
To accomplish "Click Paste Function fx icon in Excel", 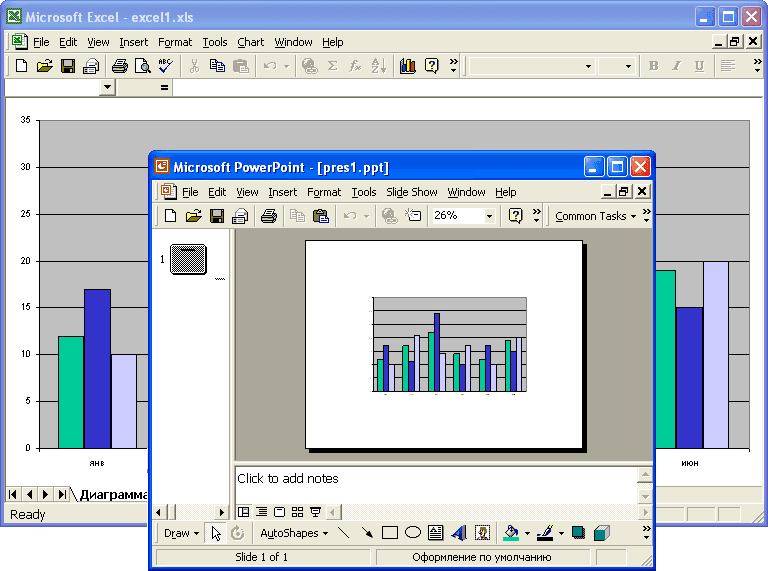I will pos(355,66).
